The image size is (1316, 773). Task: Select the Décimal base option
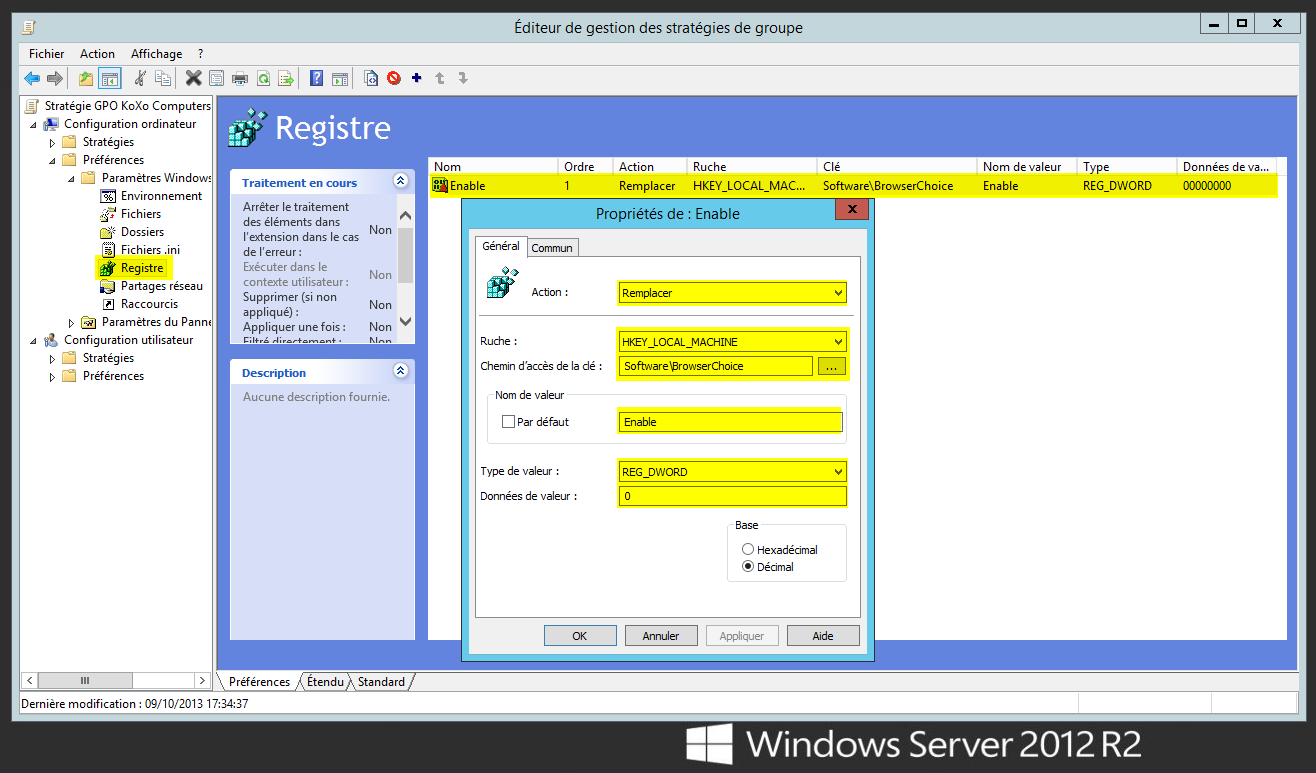(748, 567)
